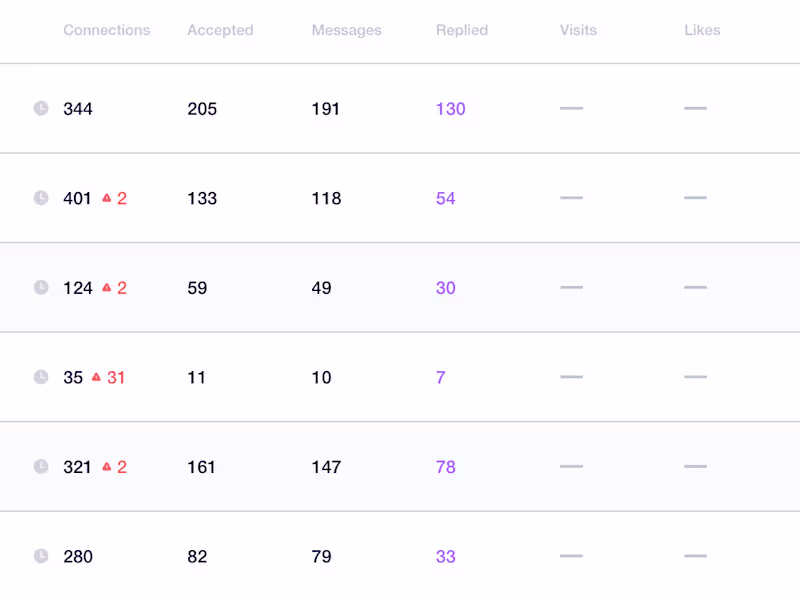Image resolution: width=800 pixels, height=600 pixels.
Task: Open the purple 78 replied count
Action: coord(445,467)
